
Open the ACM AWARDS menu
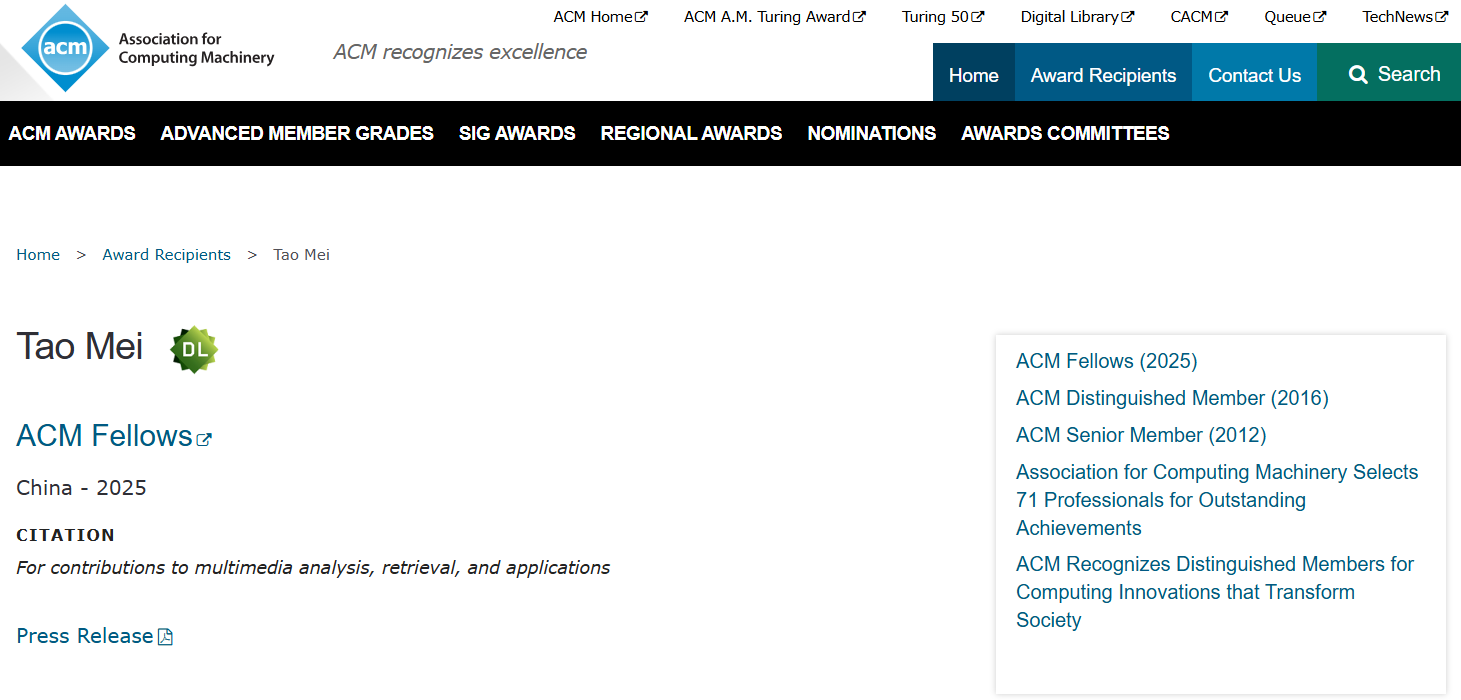click(x=72, y=133)
